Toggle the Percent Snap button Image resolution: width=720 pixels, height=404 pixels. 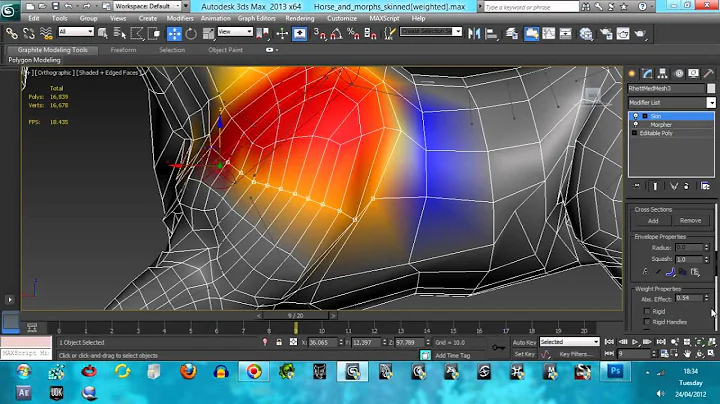(x=353, y=33)
